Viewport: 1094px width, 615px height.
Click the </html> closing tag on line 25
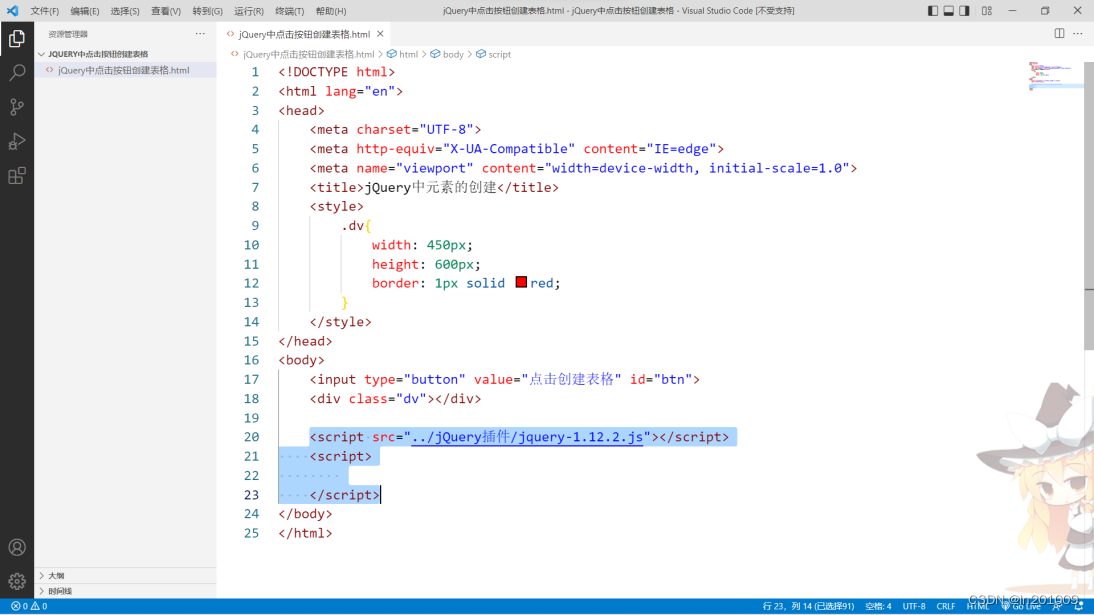tap(306, 533)
